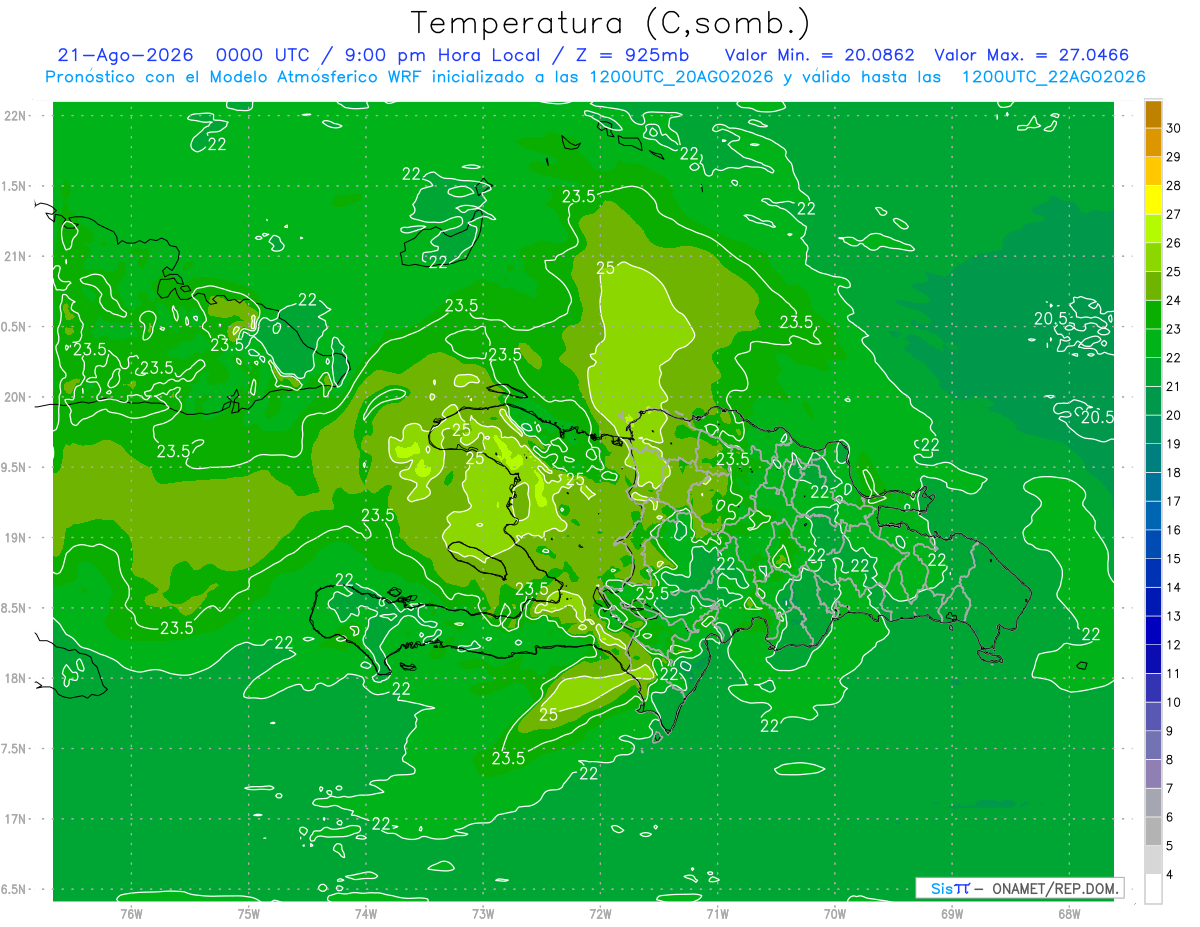Click the "19" label on the color scale
Image resolution: width=1200 pixels, height=927 pixels.
[1174, 444]
